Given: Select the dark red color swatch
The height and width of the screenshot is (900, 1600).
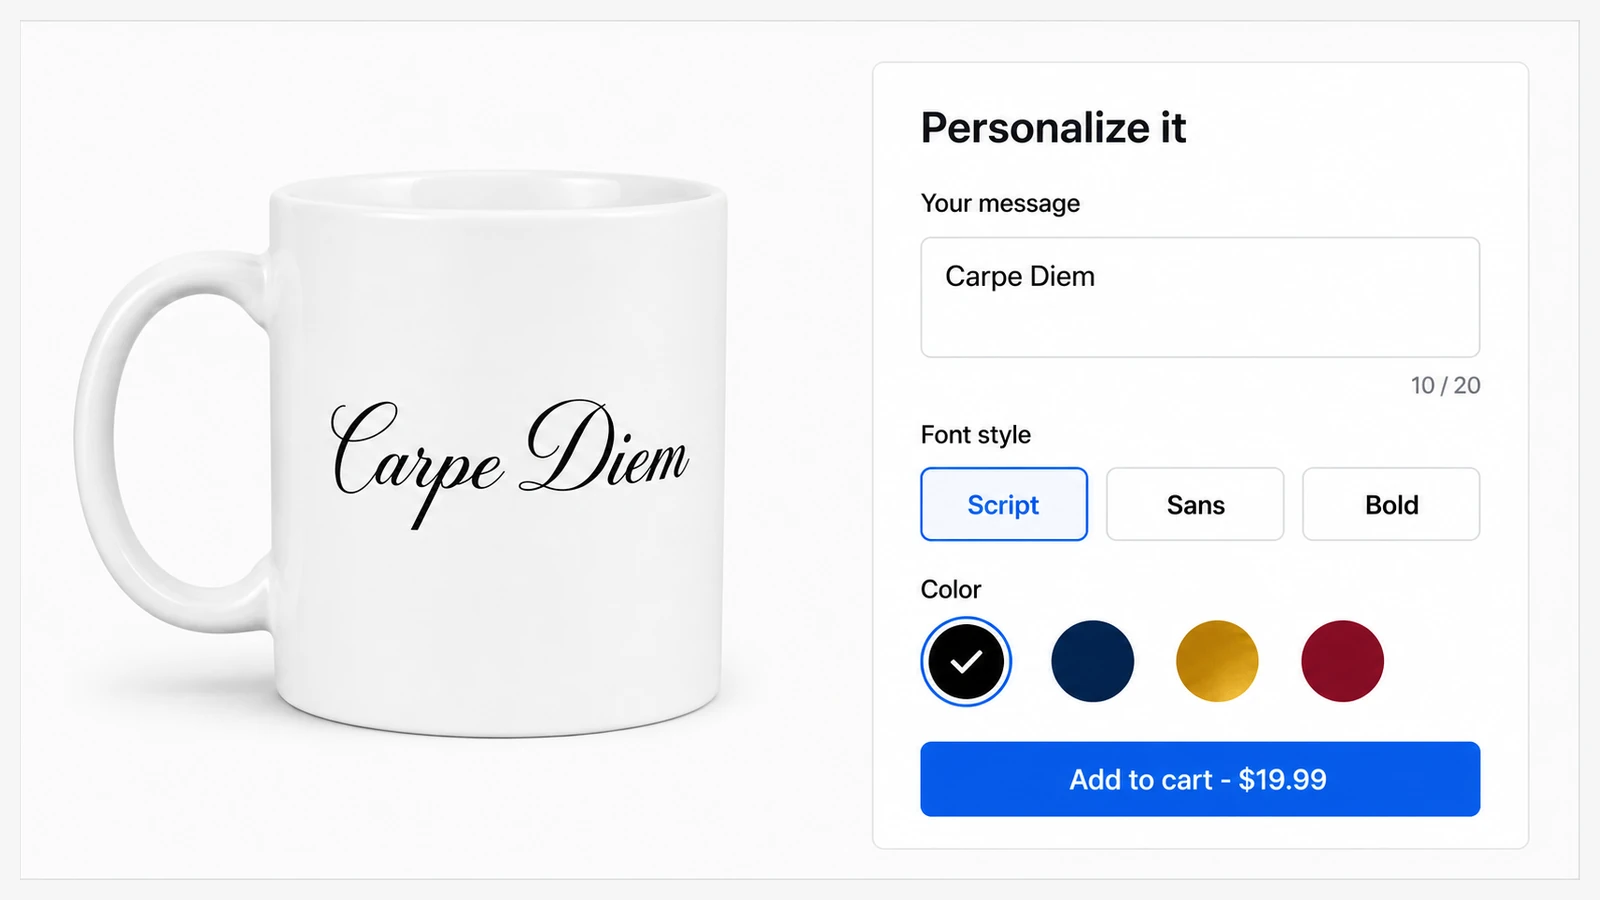Looking at the screenshot, I should pos(1342,661).
